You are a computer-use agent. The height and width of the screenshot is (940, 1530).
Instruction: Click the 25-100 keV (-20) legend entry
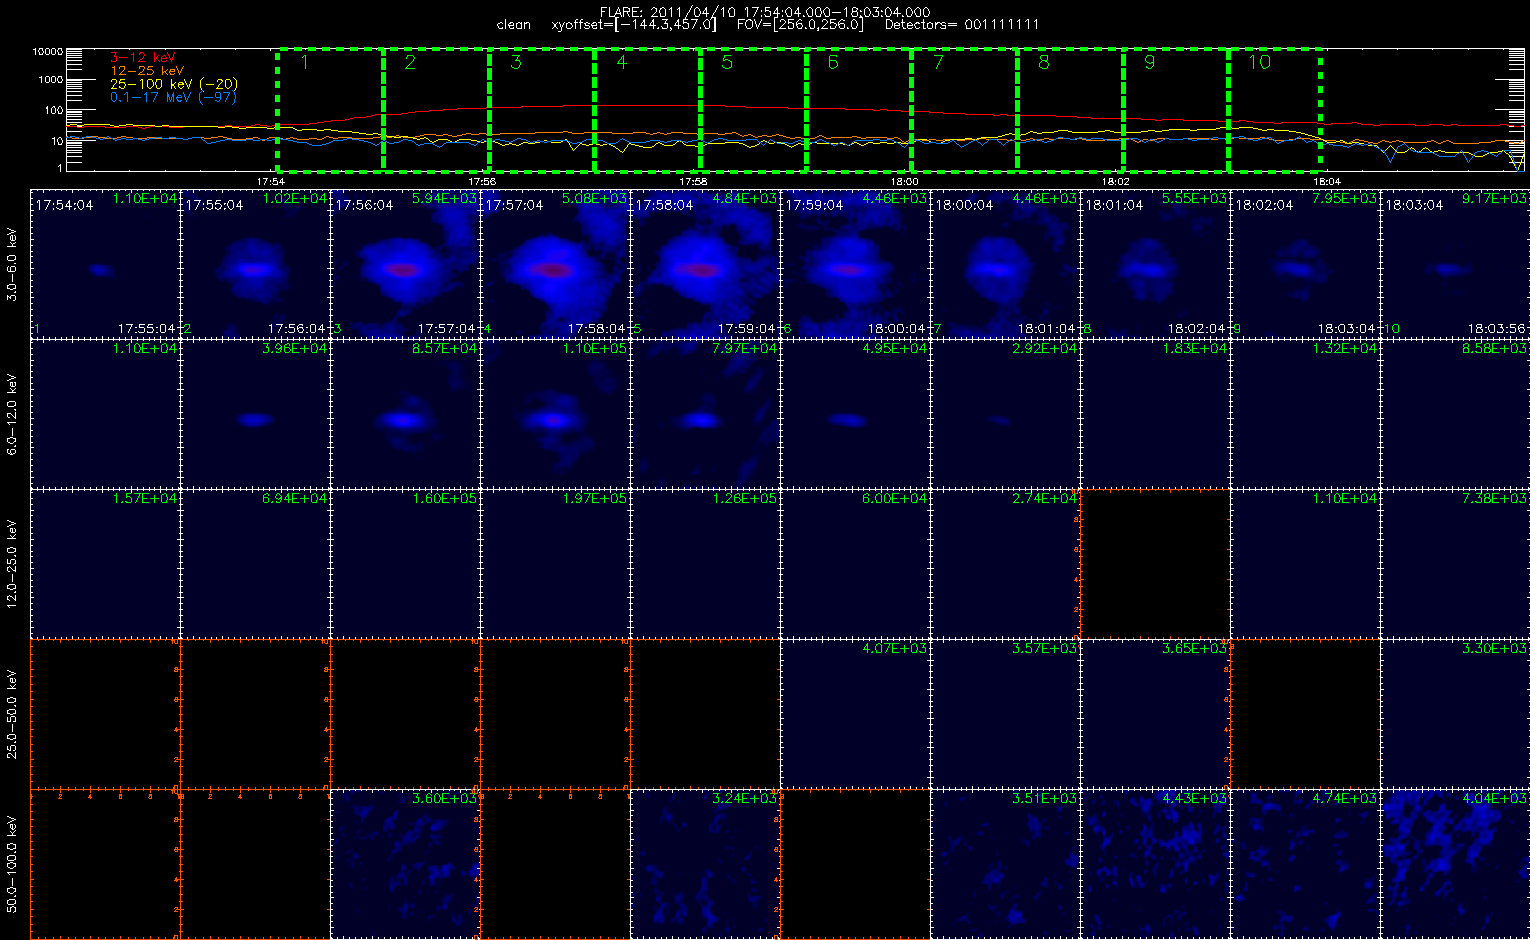pyautogui.click(x=174, y=84)
